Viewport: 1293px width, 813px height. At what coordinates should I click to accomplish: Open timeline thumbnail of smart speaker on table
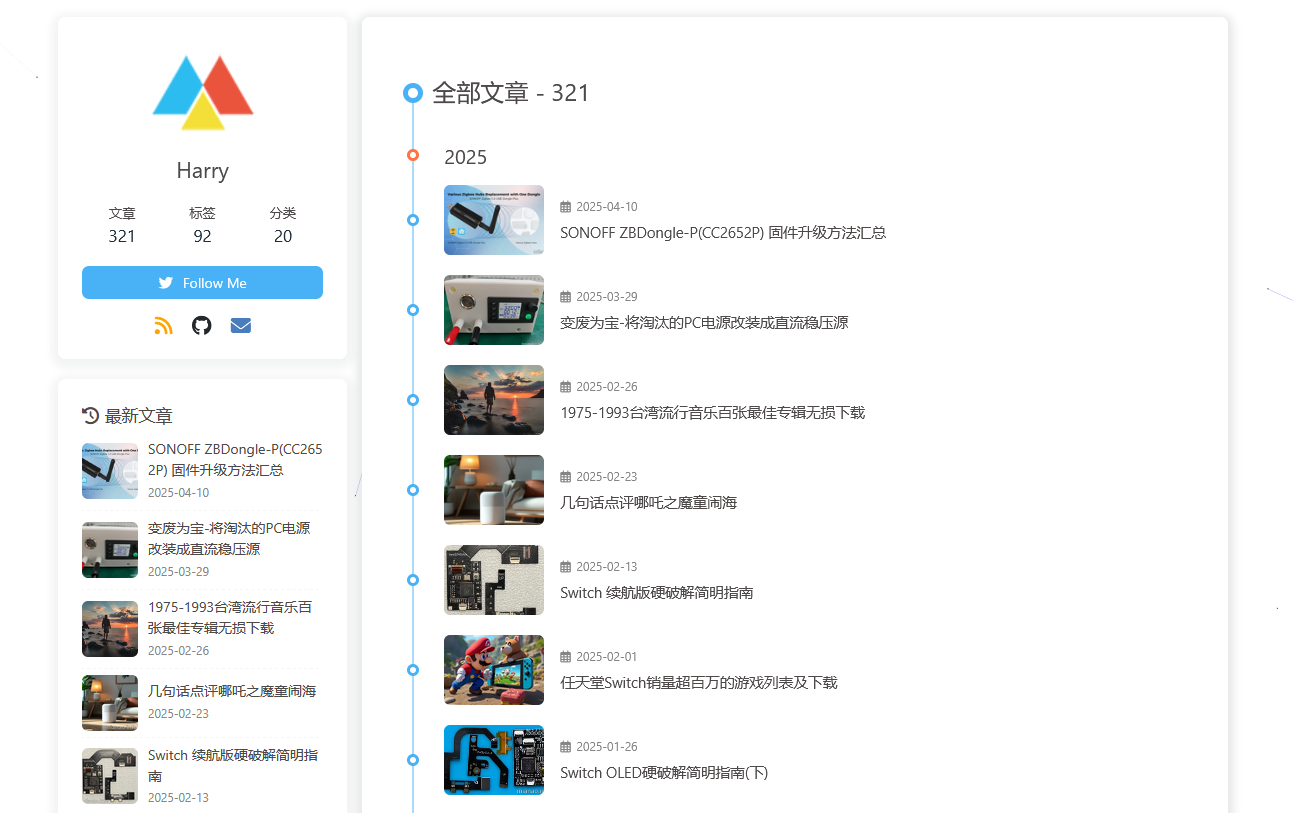494,490
